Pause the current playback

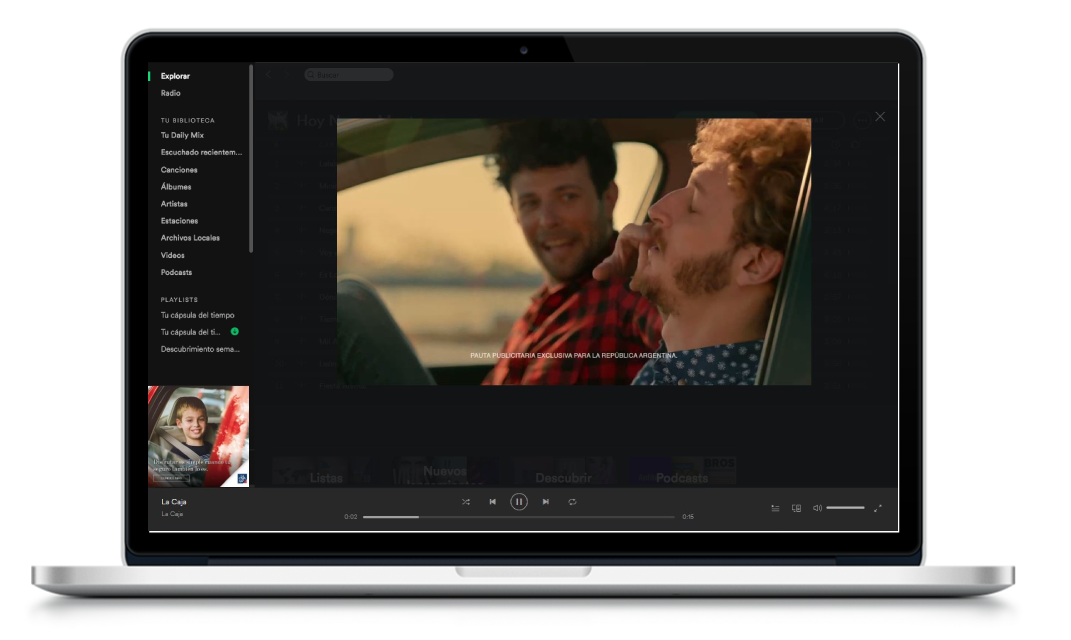pyautogui.click(x=519, y=502)
